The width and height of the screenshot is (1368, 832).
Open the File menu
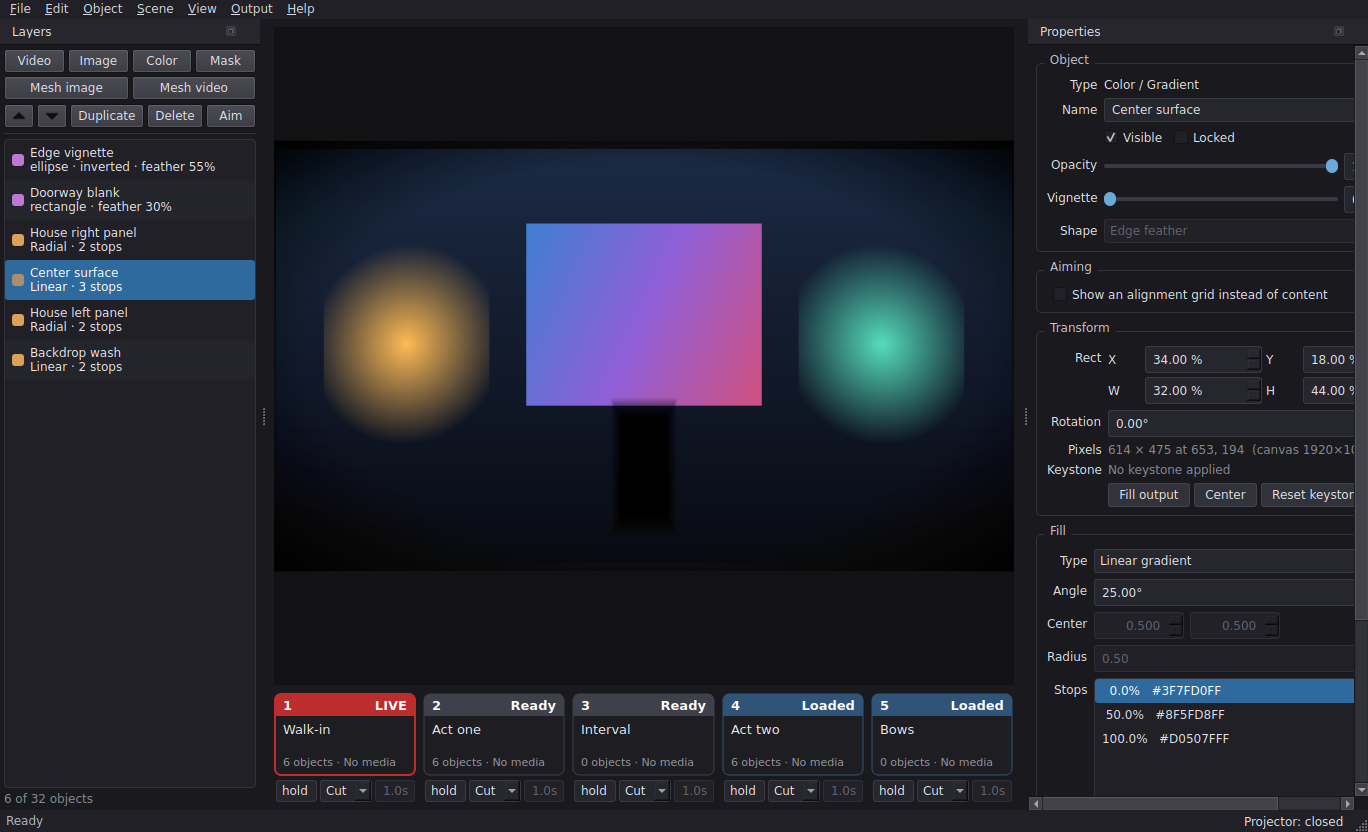pos(20,9)
